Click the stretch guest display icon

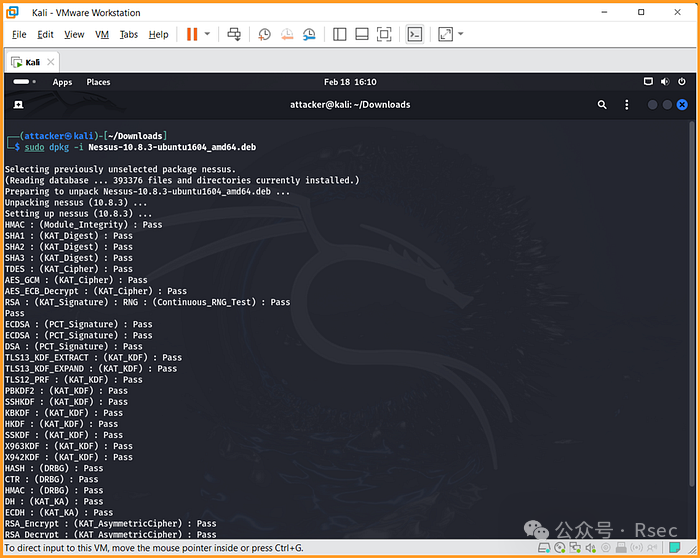pyautogui.click(x=445, y=34)
